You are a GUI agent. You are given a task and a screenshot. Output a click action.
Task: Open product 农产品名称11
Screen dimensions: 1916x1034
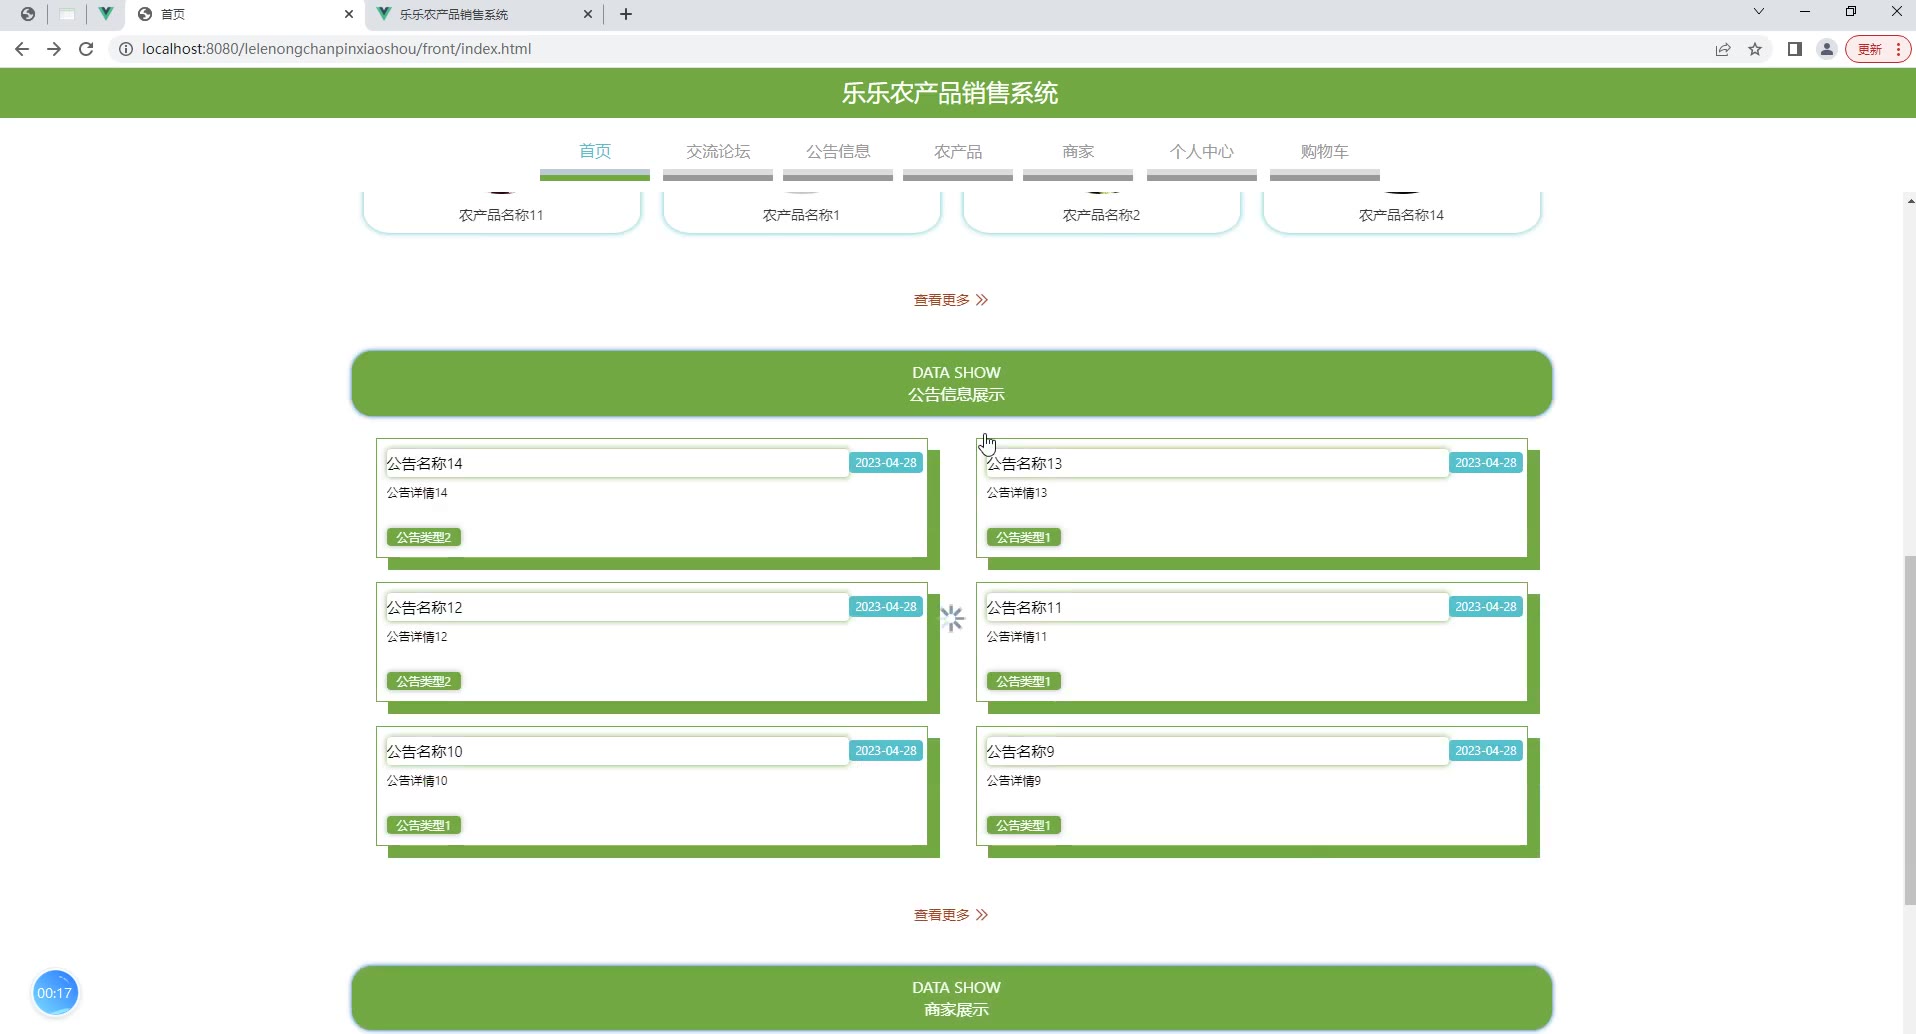tap(501, 213)
